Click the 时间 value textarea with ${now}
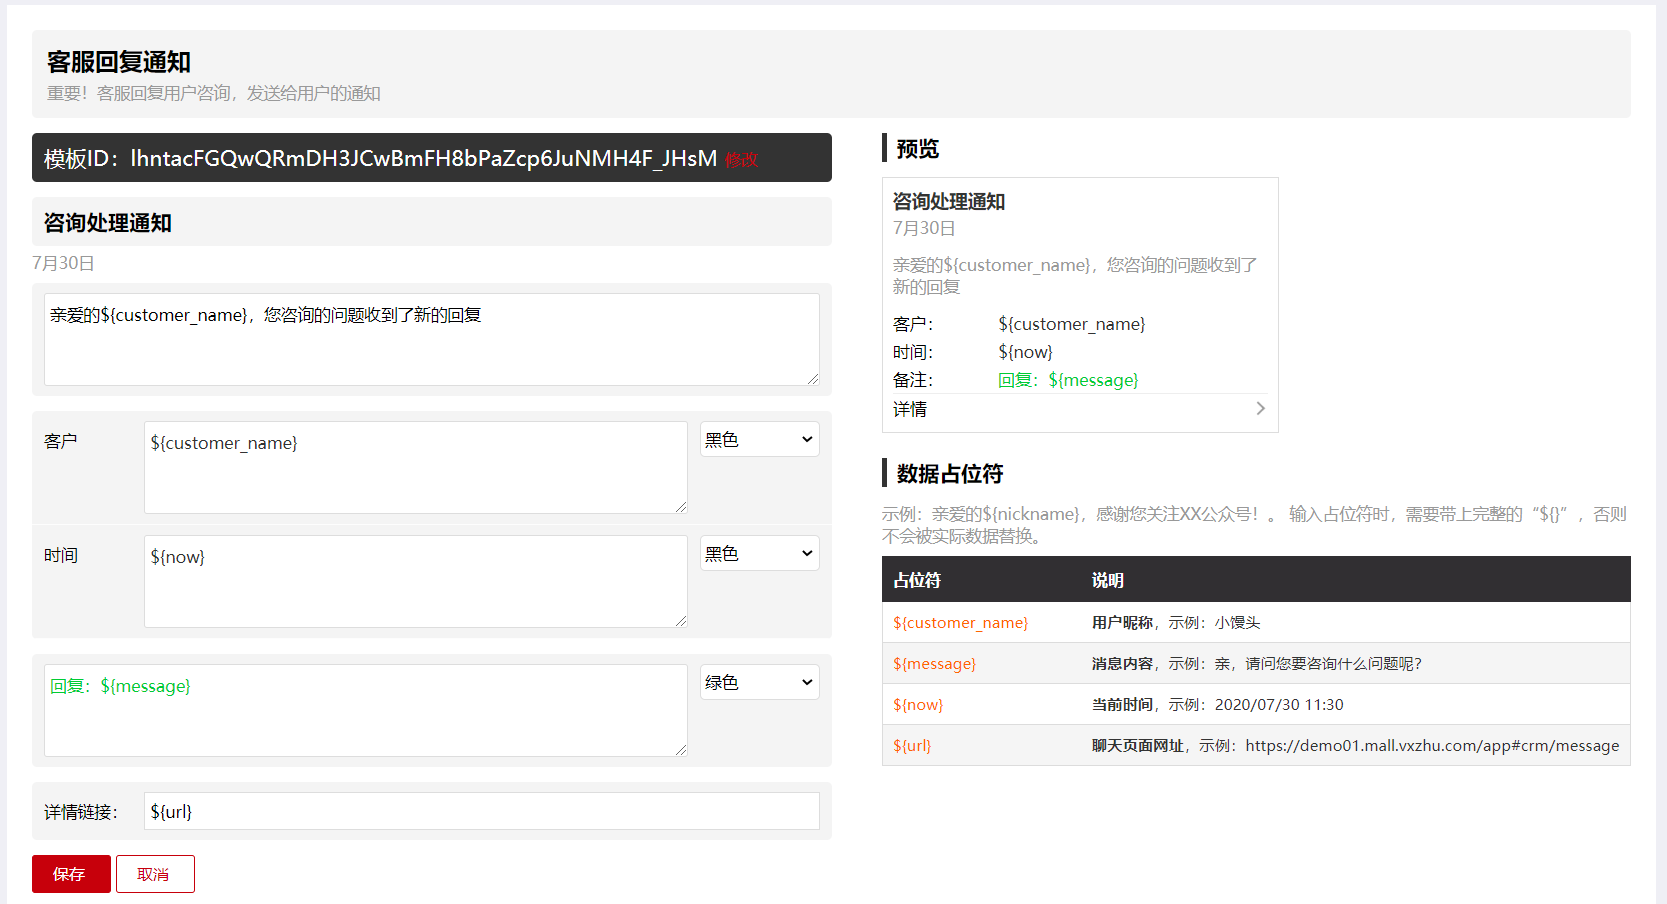1667x904 pixels. click(415, 582)
